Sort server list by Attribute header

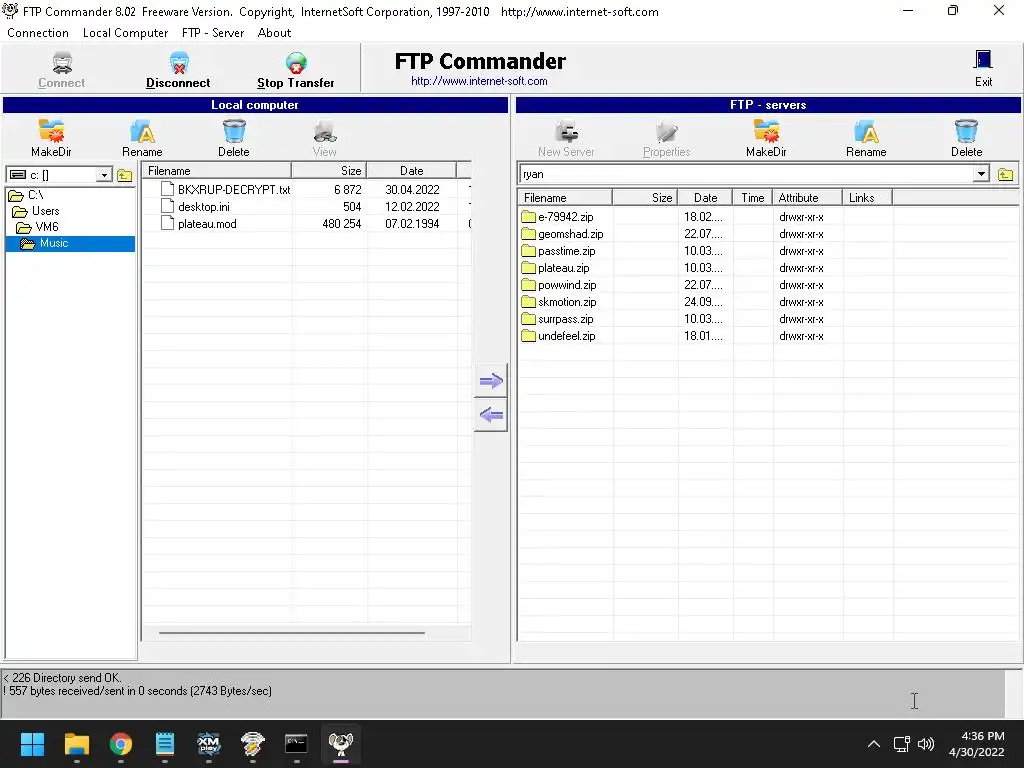[807, 198]
